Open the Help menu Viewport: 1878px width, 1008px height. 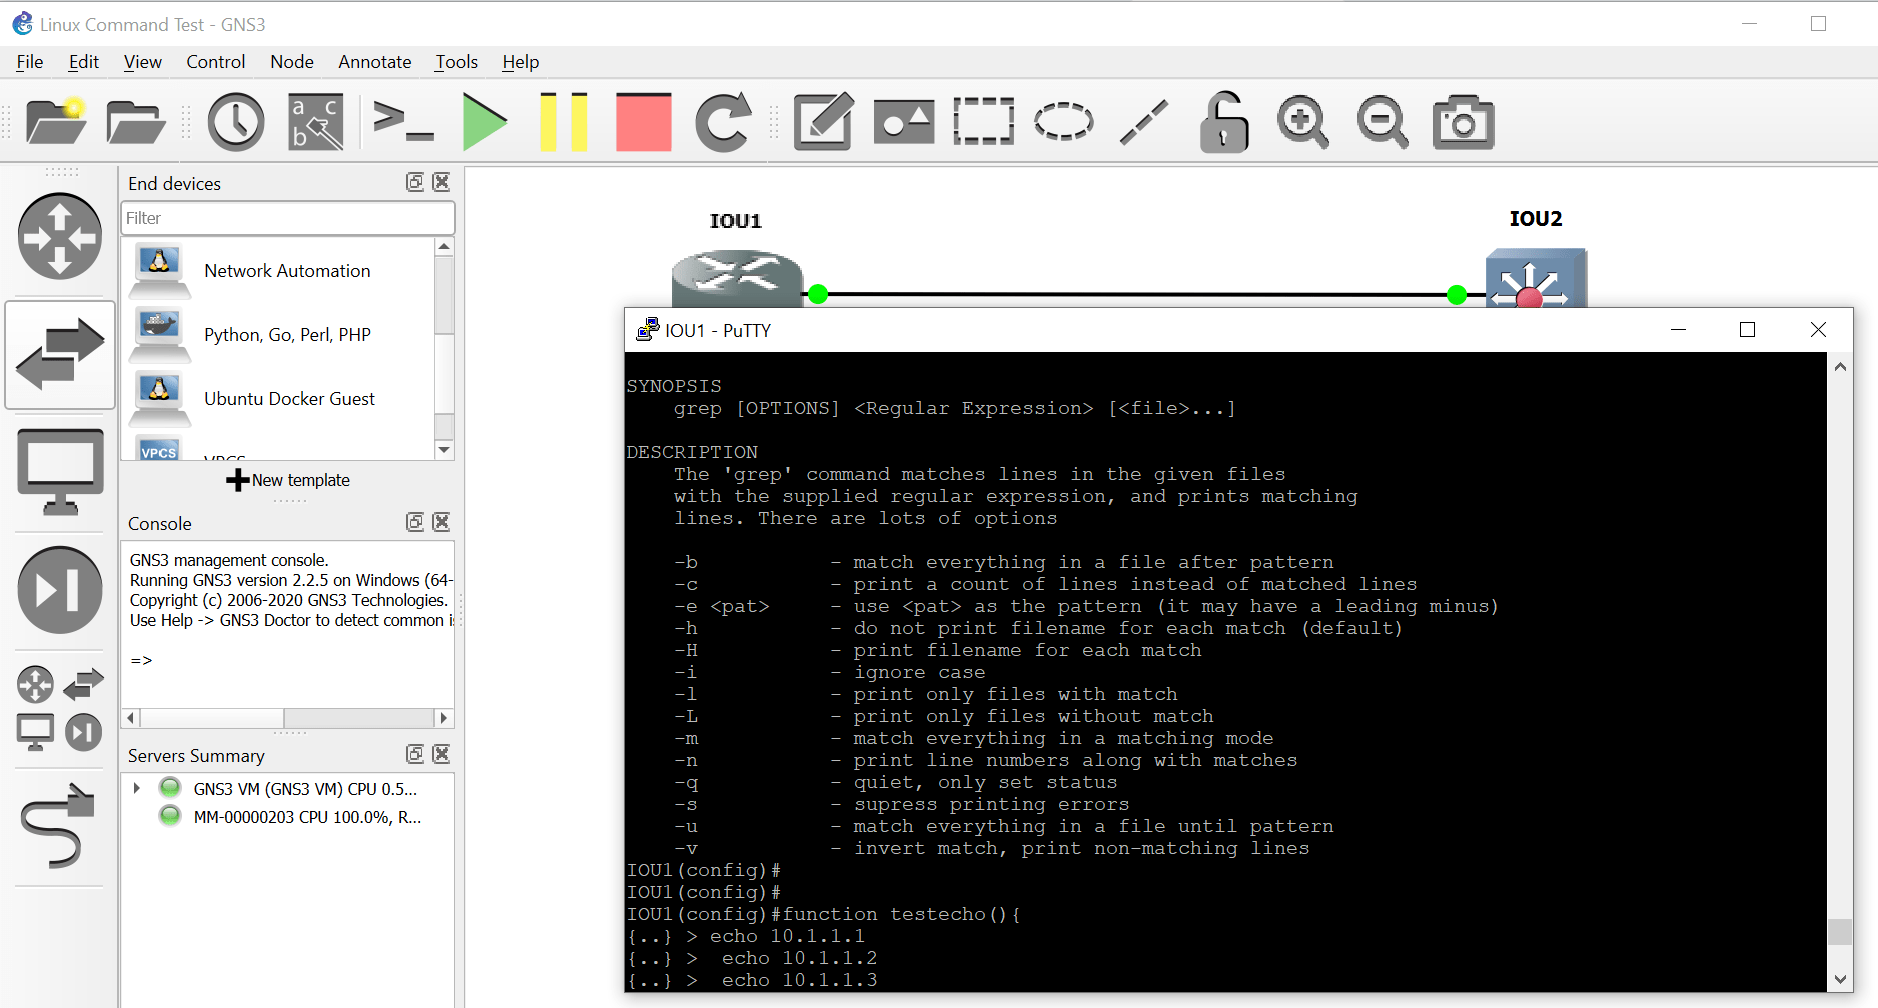tap(521, 62)
